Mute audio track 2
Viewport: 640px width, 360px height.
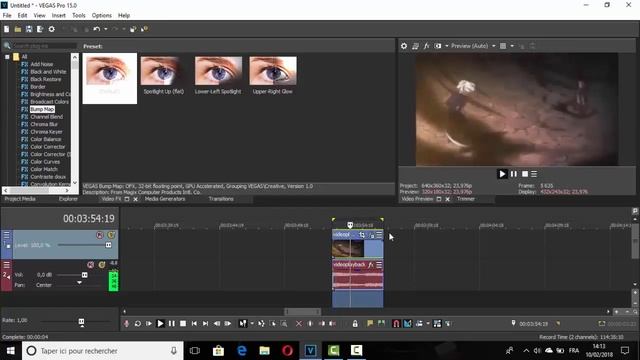tap(91, 265)
